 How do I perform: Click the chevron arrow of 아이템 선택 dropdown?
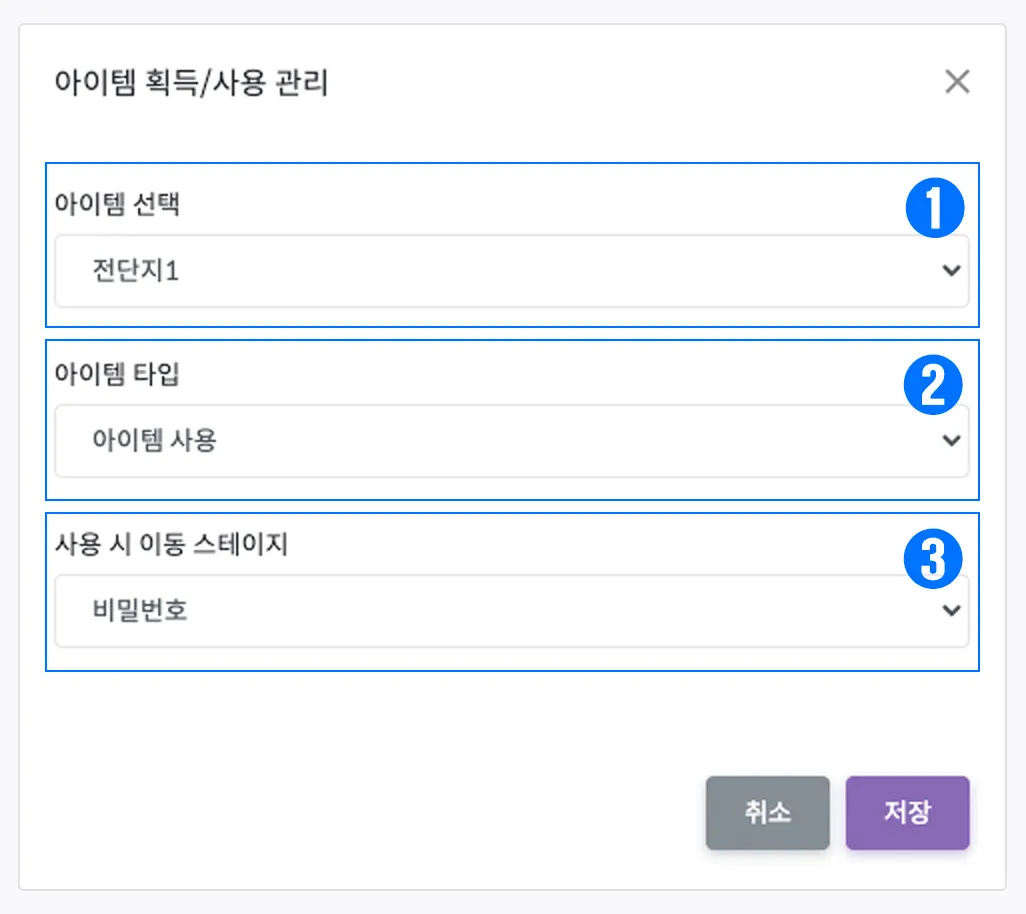tap(951, 271)
